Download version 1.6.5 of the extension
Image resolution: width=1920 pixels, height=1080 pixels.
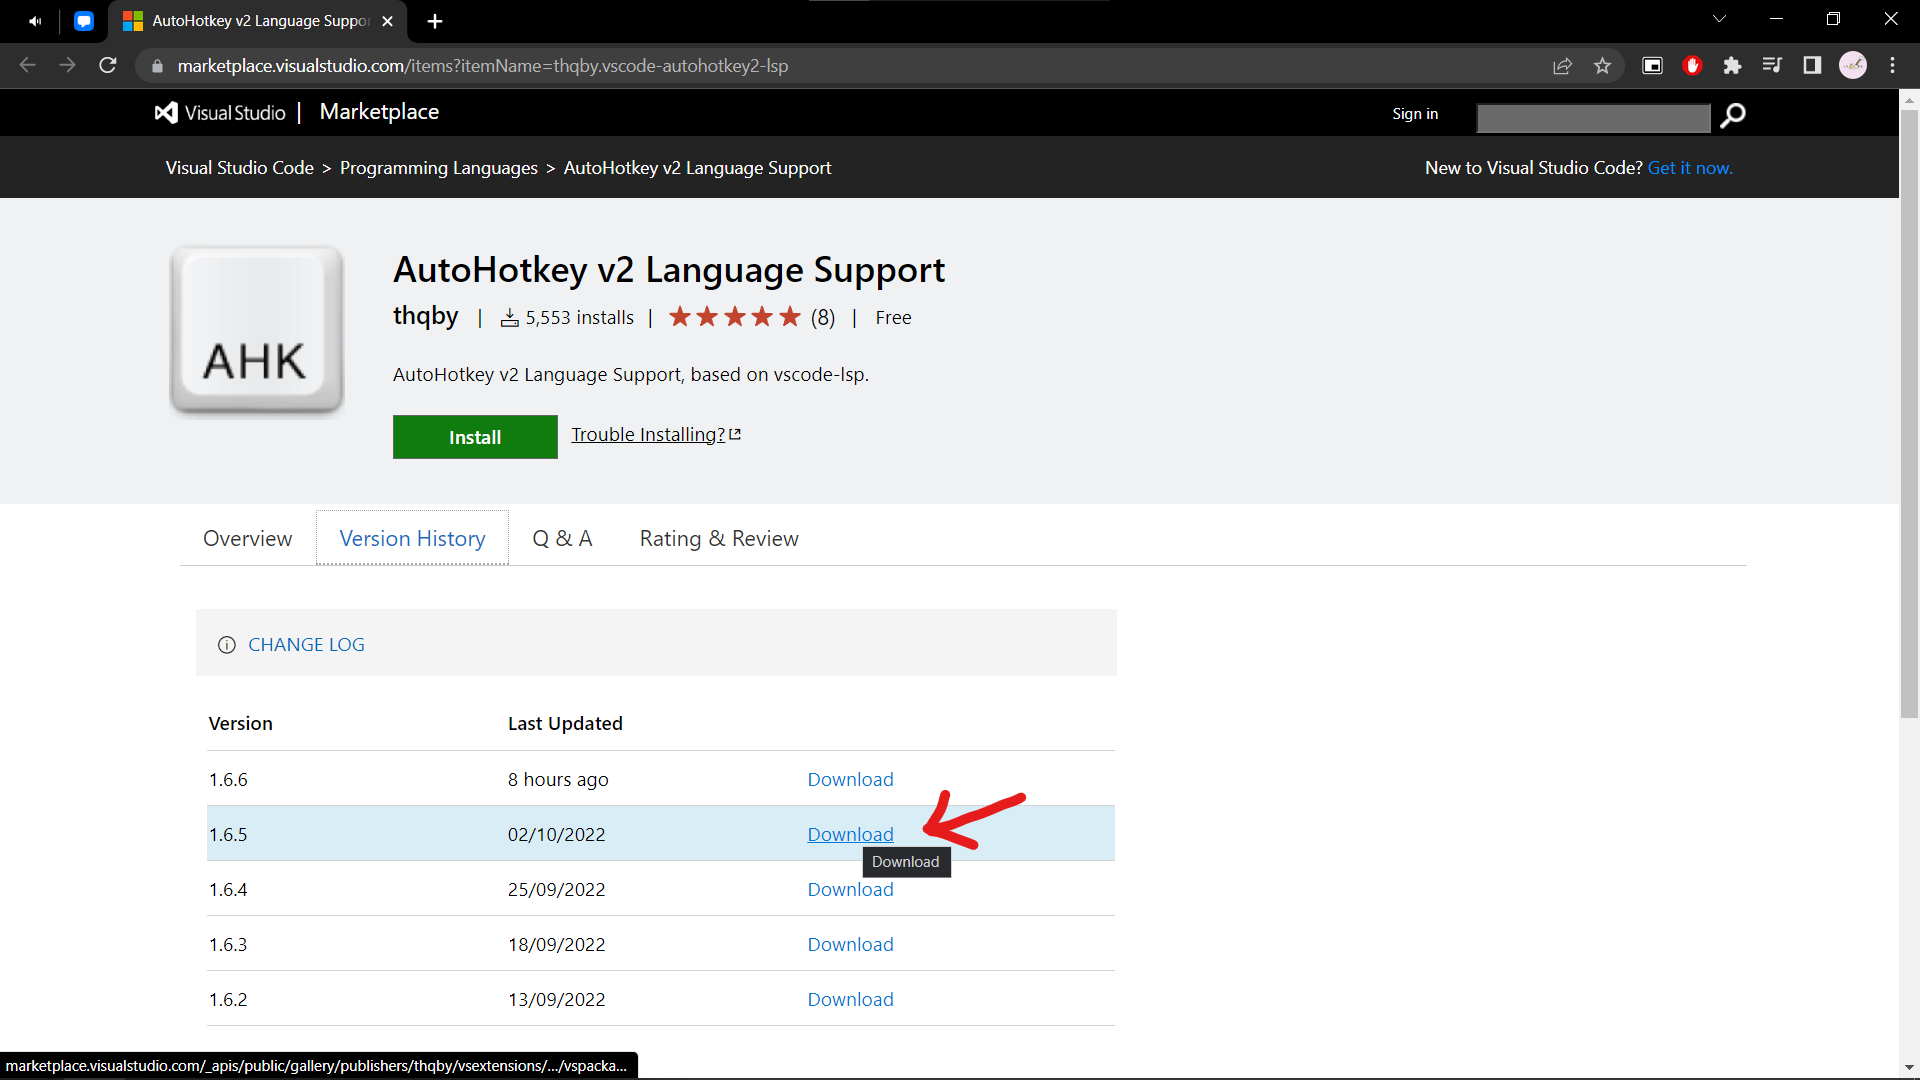tap(849, 834)
